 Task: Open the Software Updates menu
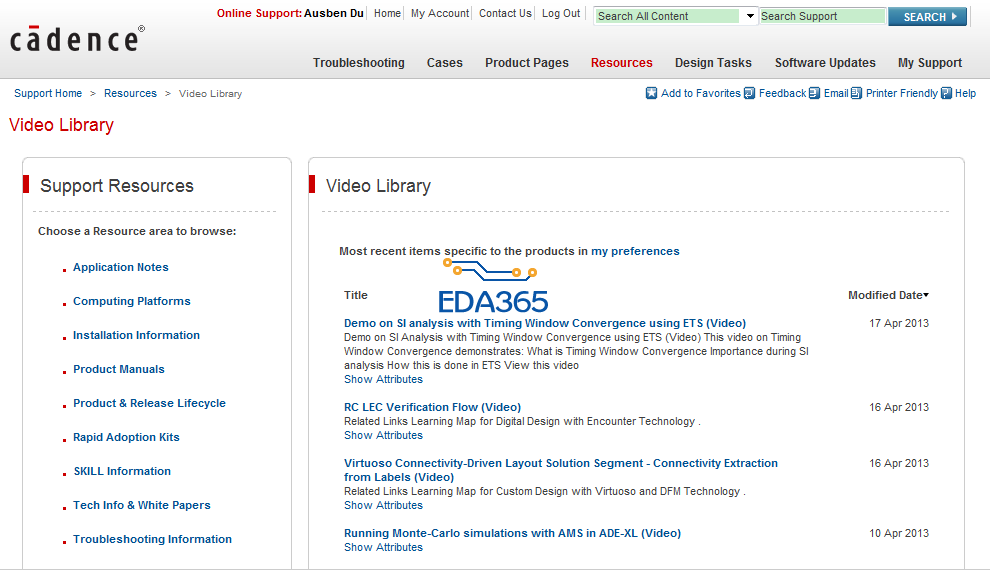(x=825, y=62)
